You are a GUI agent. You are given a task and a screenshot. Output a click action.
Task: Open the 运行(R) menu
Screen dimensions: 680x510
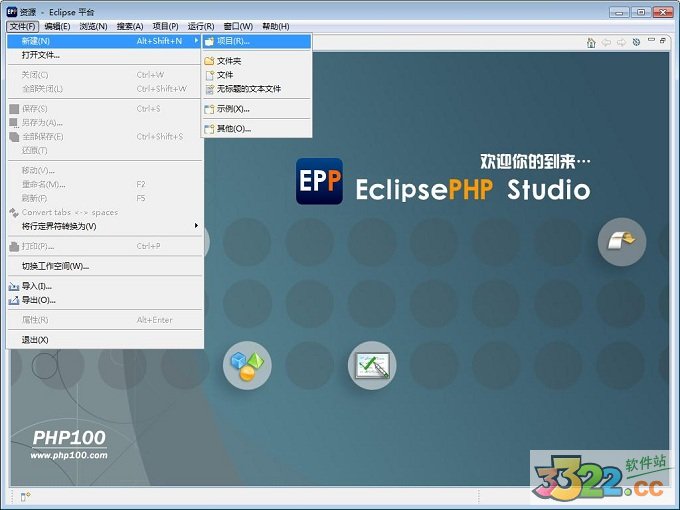click(x=201, y=26)
